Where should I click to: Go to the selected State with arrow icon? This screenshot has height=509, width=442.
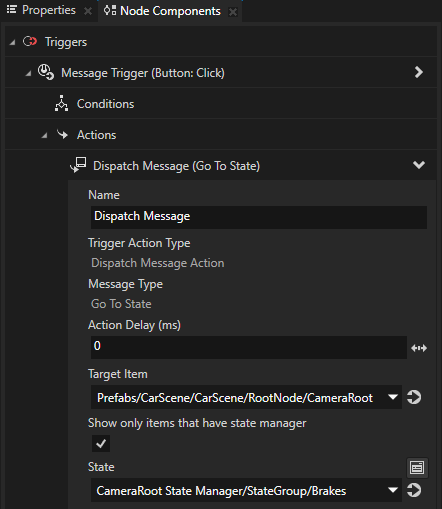(x=414, y=490)
